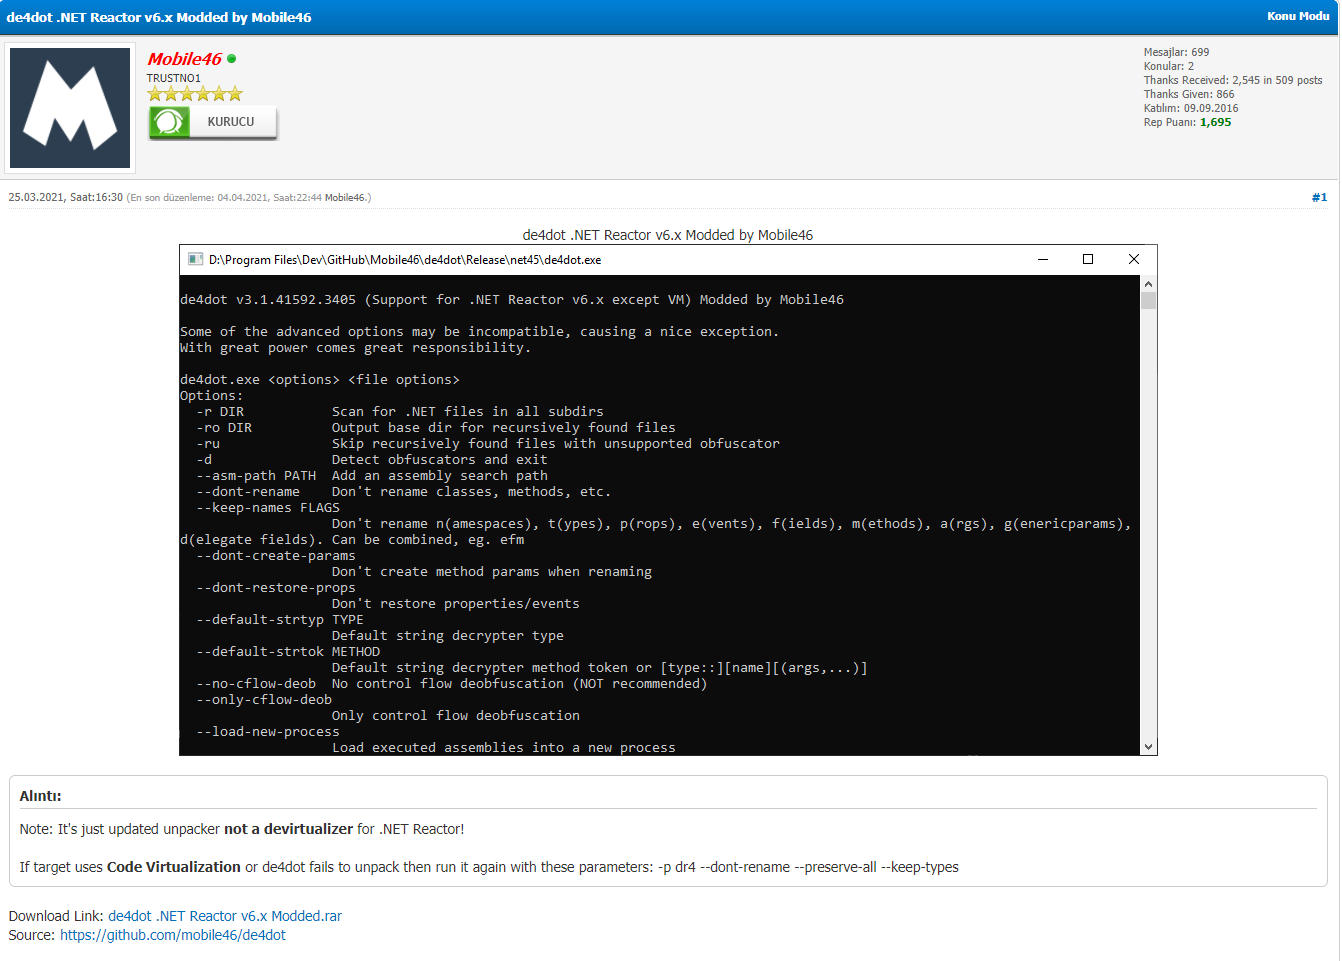Viewport: 1342px width, 961px height.
Task: Click 'Konular: 2' stat
Action: click(x=1169, y=66)
